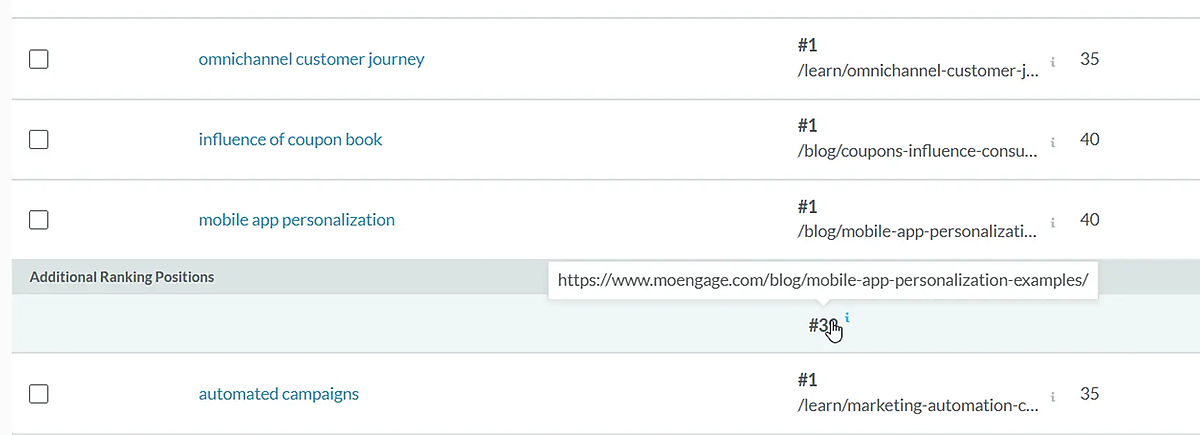This screenshot has height=435, width=1200.
Task: Collapse the Additional Ranking Positions section
Action: [x=122, y=277]
